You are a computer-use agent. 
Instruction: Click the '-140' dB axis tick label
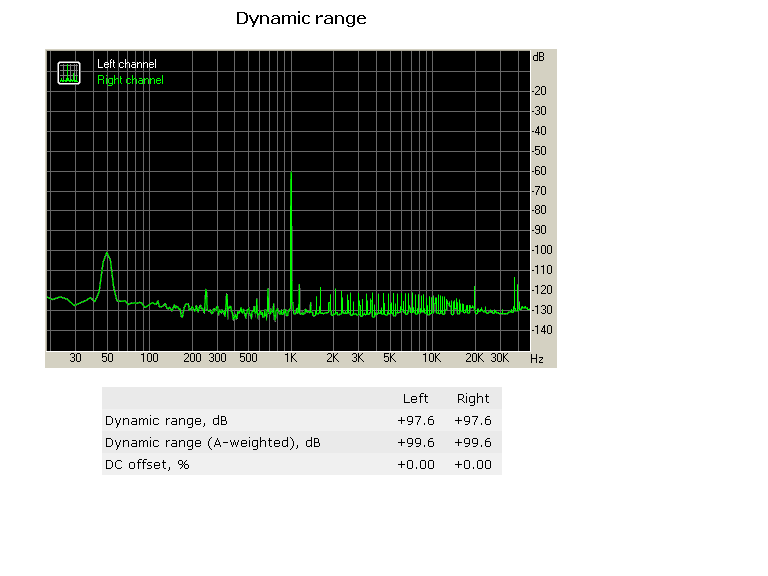coord(542,330)
